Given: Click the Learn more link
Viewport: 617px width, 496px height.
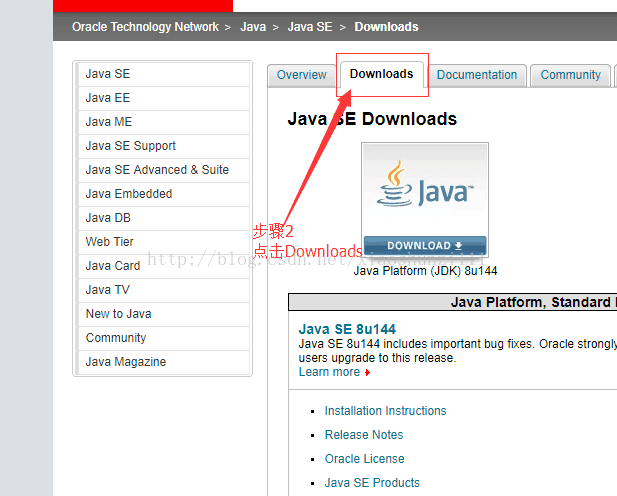Looking at the screenshot, I should [x=329, y=372].
